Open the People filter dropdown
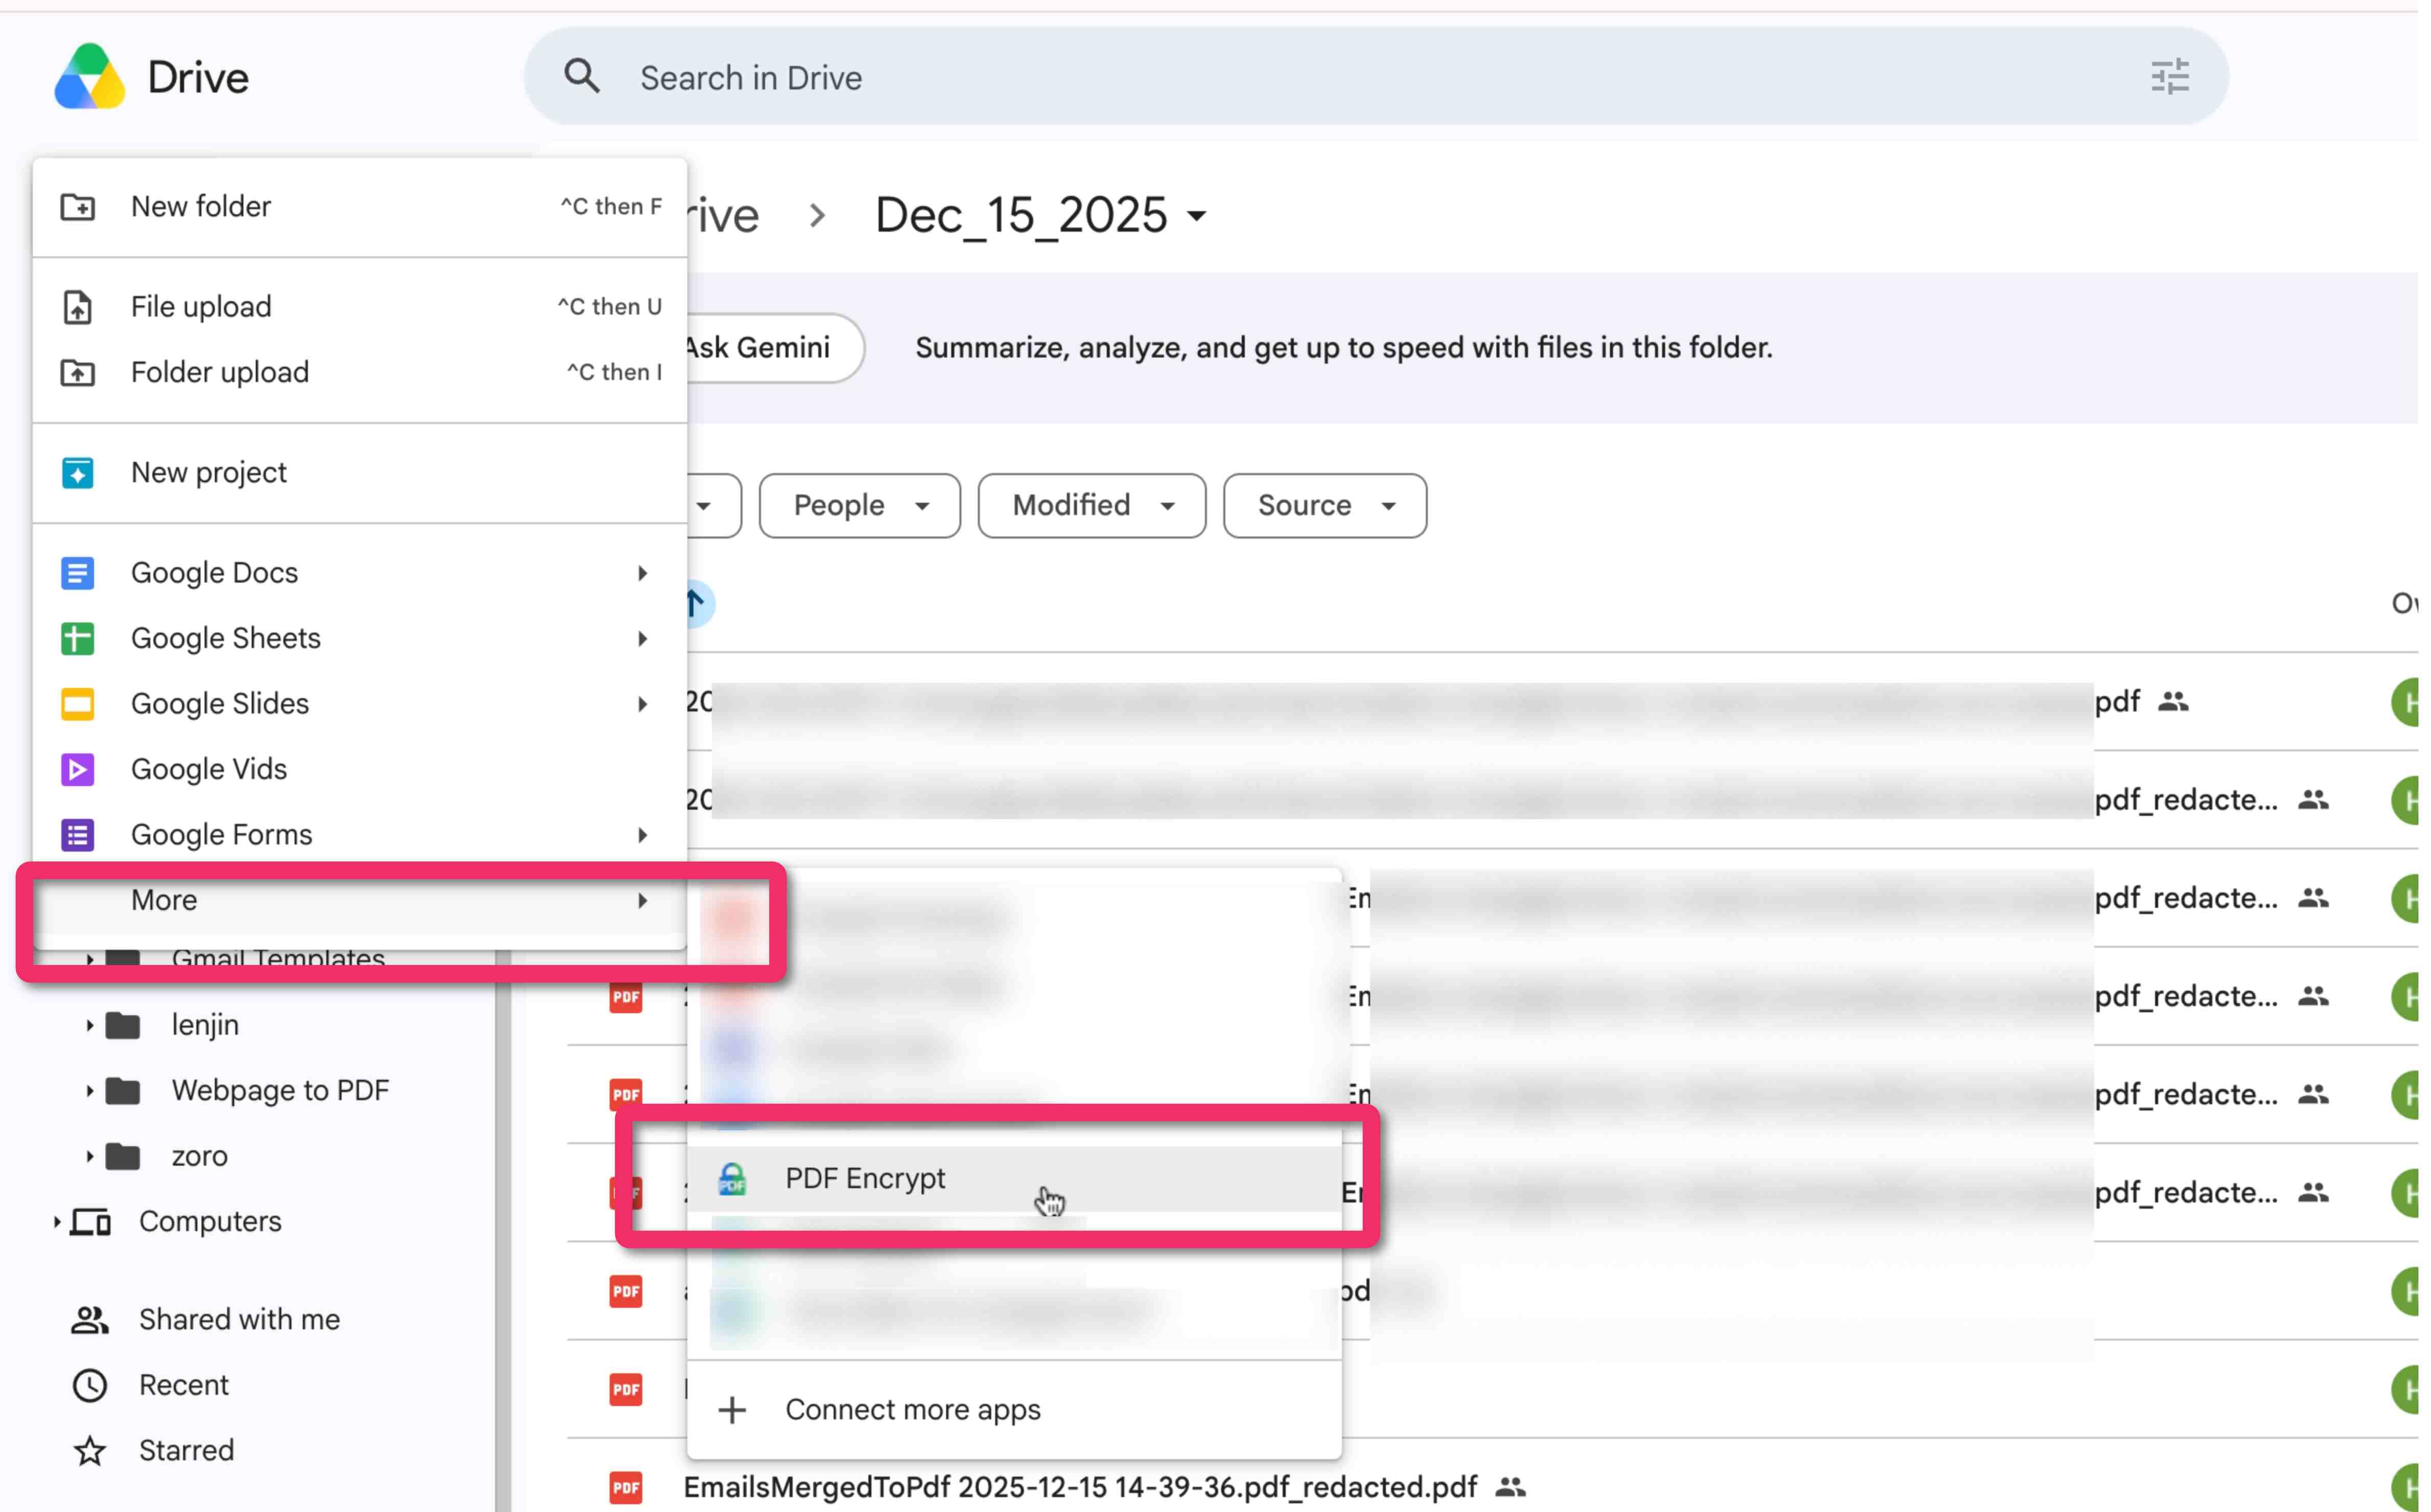 [x=860, y=506]
